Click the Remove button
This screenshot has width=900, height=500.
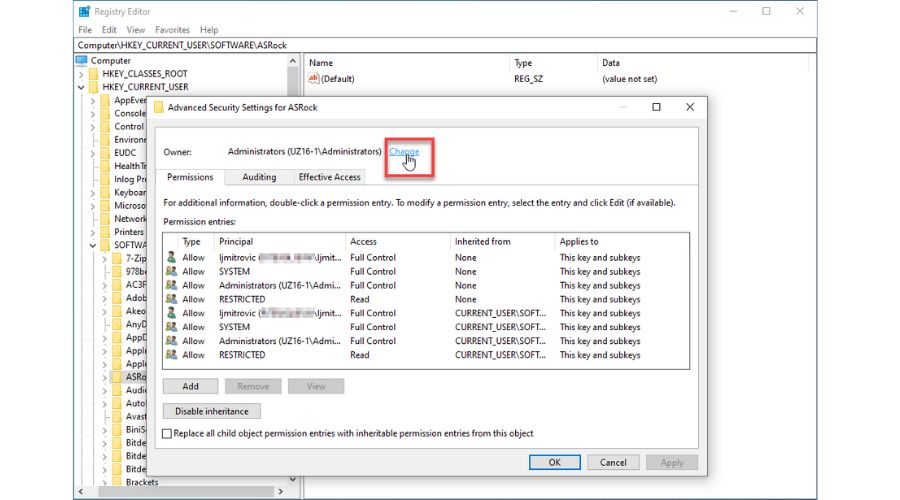pos(253,386)
